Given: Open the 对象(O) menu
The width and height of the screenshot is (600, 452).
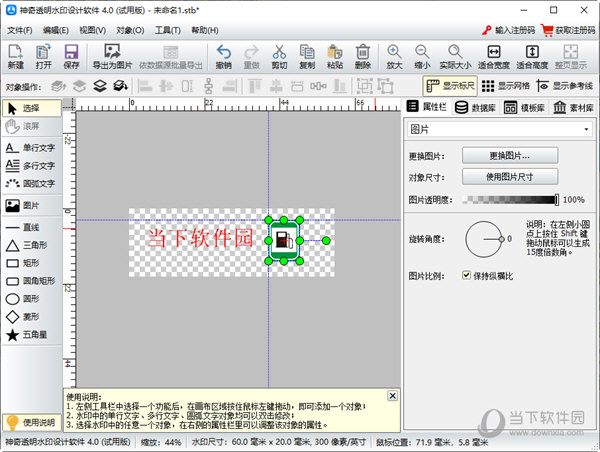Looking at the screenshot, I should click(x=130, y=30).
